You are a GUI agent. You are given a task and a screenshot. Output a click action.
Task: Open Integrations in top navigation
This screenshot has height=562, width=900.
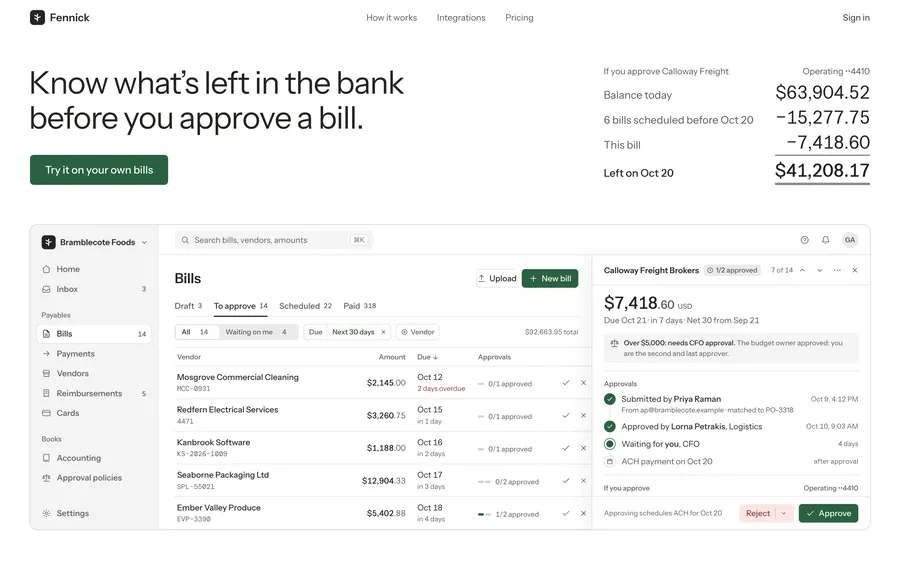tap(461, 18)
